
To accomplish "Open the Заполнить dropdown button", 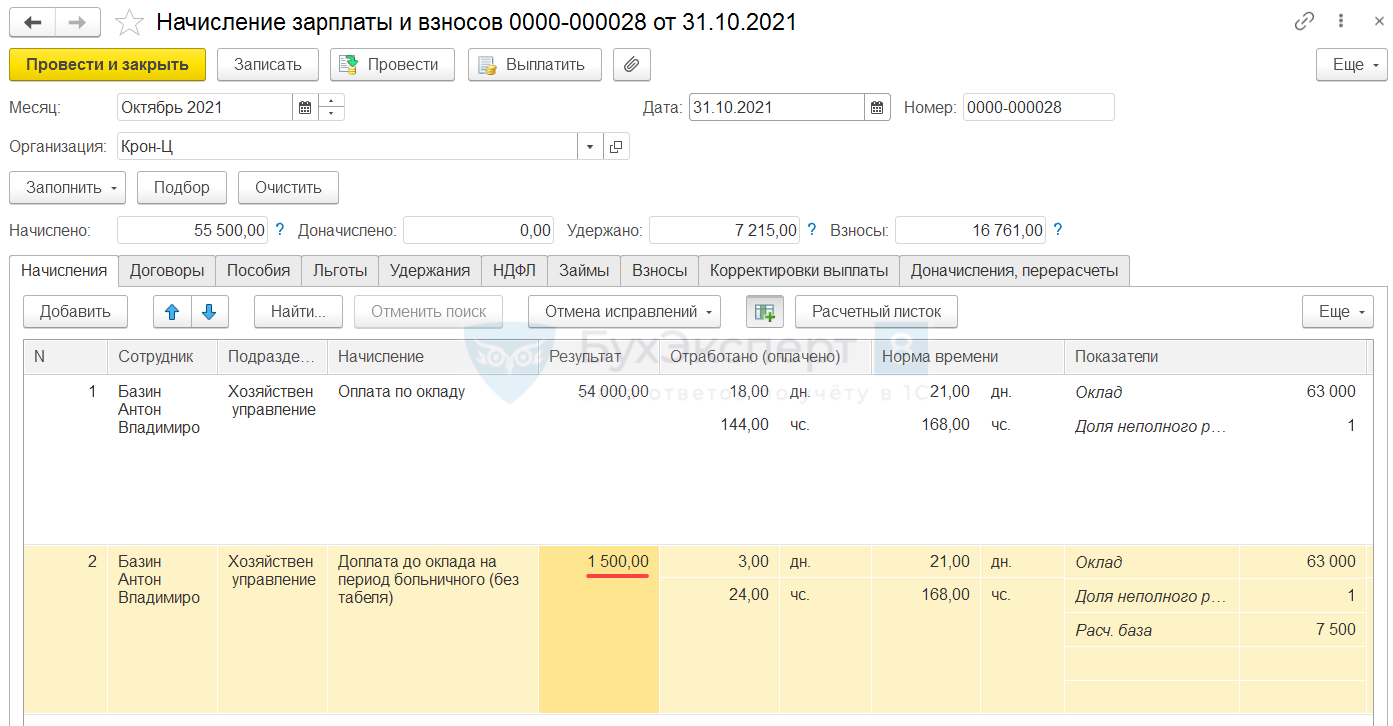I will (x=67, y=187).
